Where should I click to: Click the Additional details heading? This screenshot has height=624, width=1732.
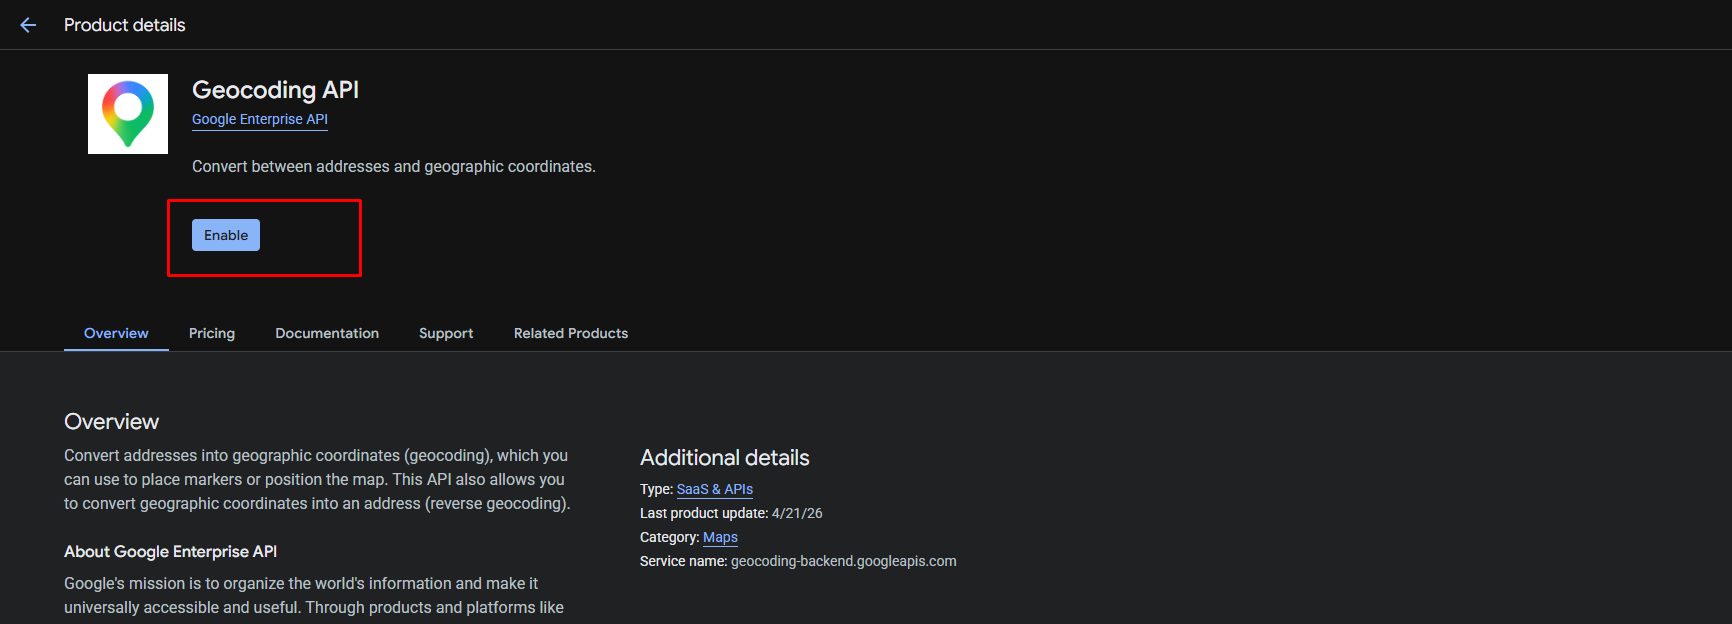tap(725, 458)
